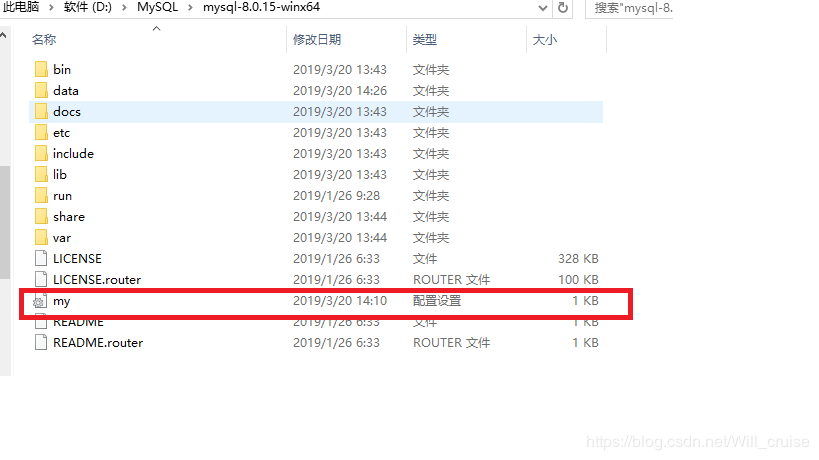The image size is (819, 460).
Task: Go to 软件 (D:) in the breadcrumb
Action: [x=88, y=7]
